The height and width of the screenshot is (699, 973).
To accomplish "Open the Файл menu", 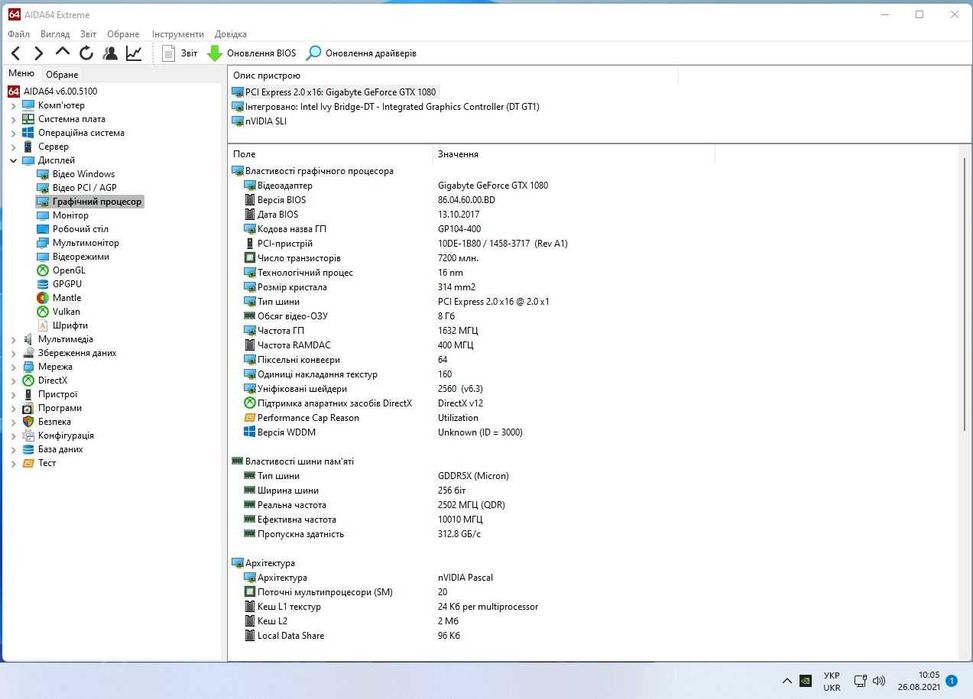I will point(19,34).
